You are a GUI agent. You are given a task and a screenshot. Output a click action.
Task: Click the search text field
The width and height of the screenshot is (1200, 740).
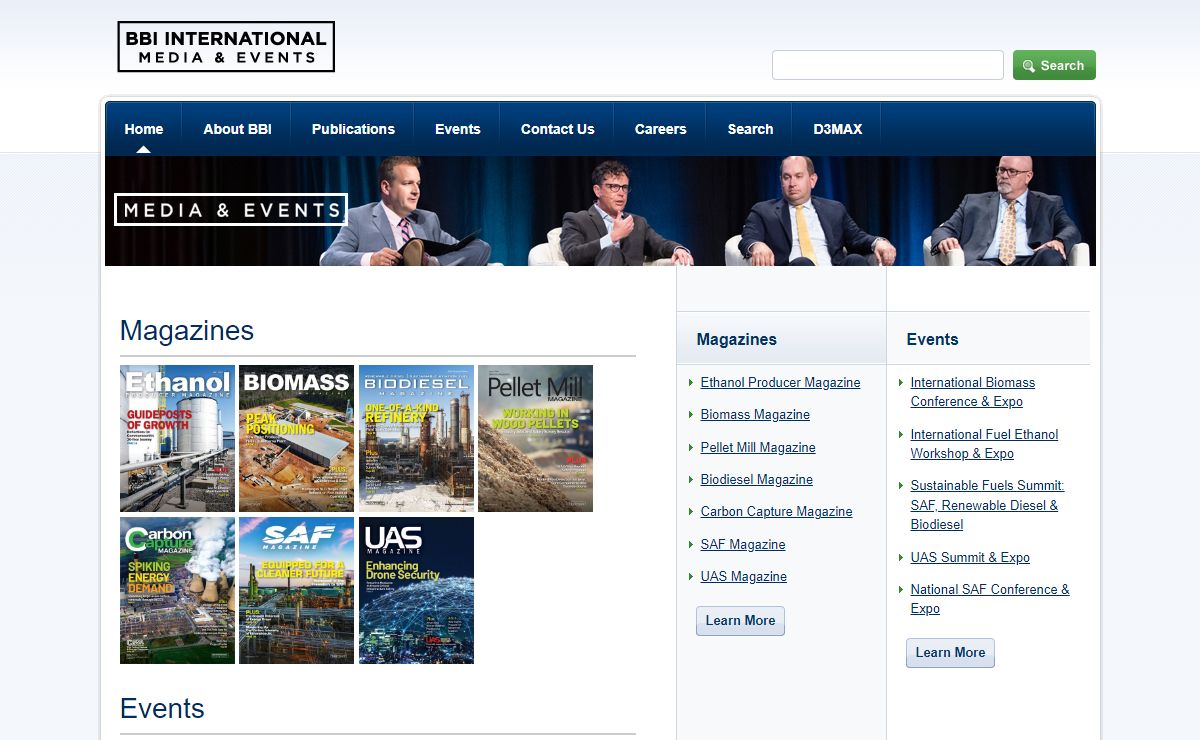click(888, 65)
